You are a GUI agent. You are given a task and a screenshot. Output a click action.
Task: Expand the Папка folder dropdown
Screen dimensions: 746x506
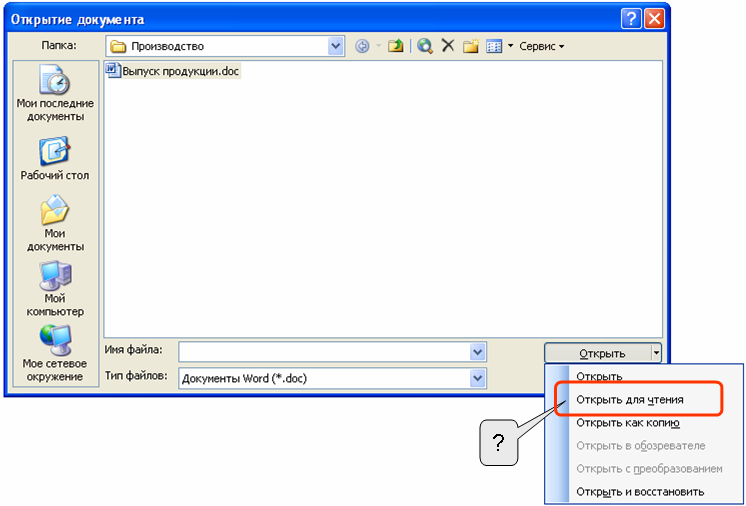click(335, 46)
